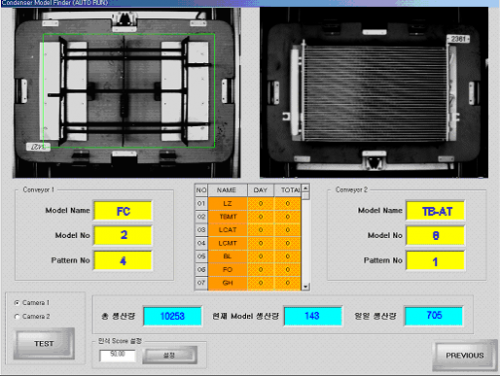Click the TEST button
500x376 pixels.
tap(44, 344)
